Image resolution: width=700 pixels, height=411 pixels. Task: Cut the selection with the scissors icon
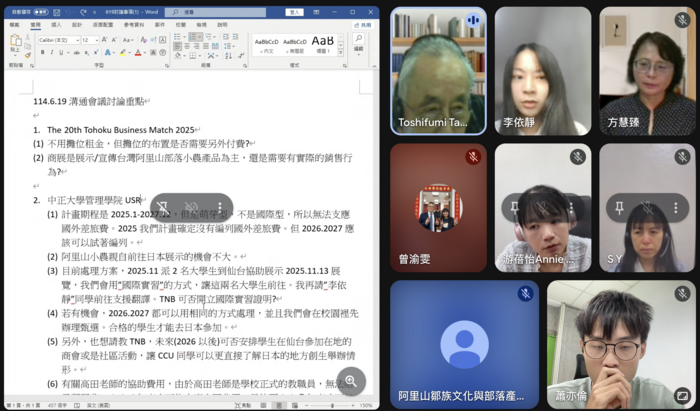28,37
